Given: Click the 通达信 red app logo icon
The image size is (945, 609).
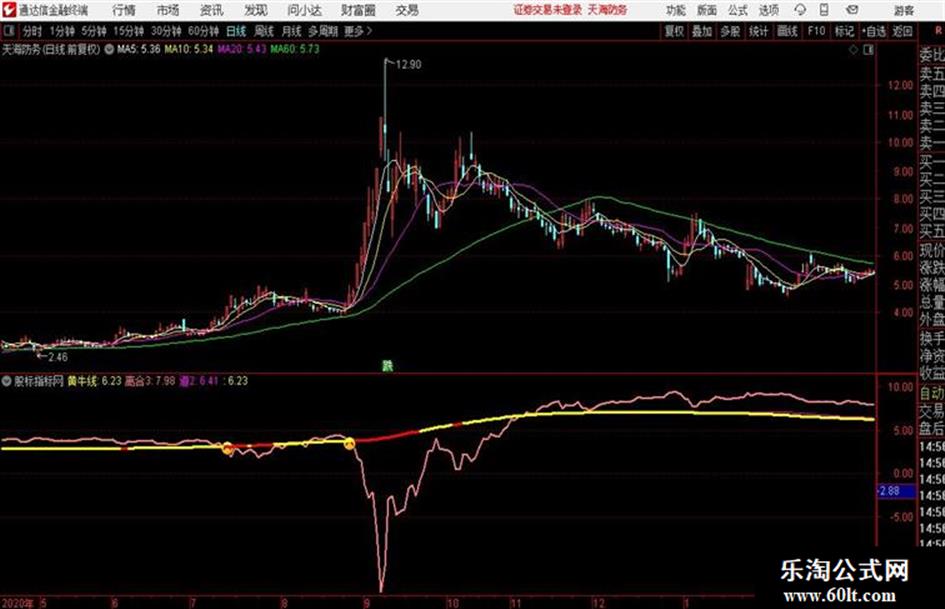Looking at the screenshot, I should [x=9, y=10].
